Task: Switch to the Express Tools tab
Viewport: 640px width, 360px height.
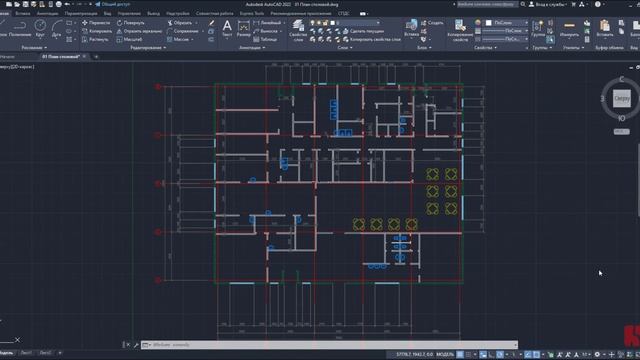Action: pos(252,13)
